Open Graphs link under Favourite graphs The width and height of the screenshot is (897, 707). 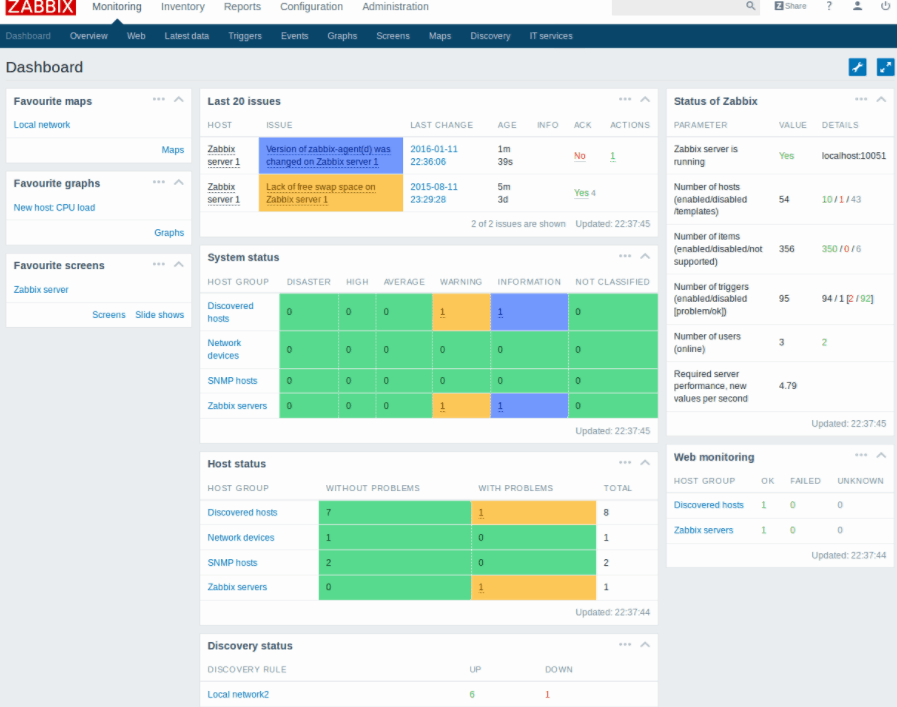click(x=169, y=233)
